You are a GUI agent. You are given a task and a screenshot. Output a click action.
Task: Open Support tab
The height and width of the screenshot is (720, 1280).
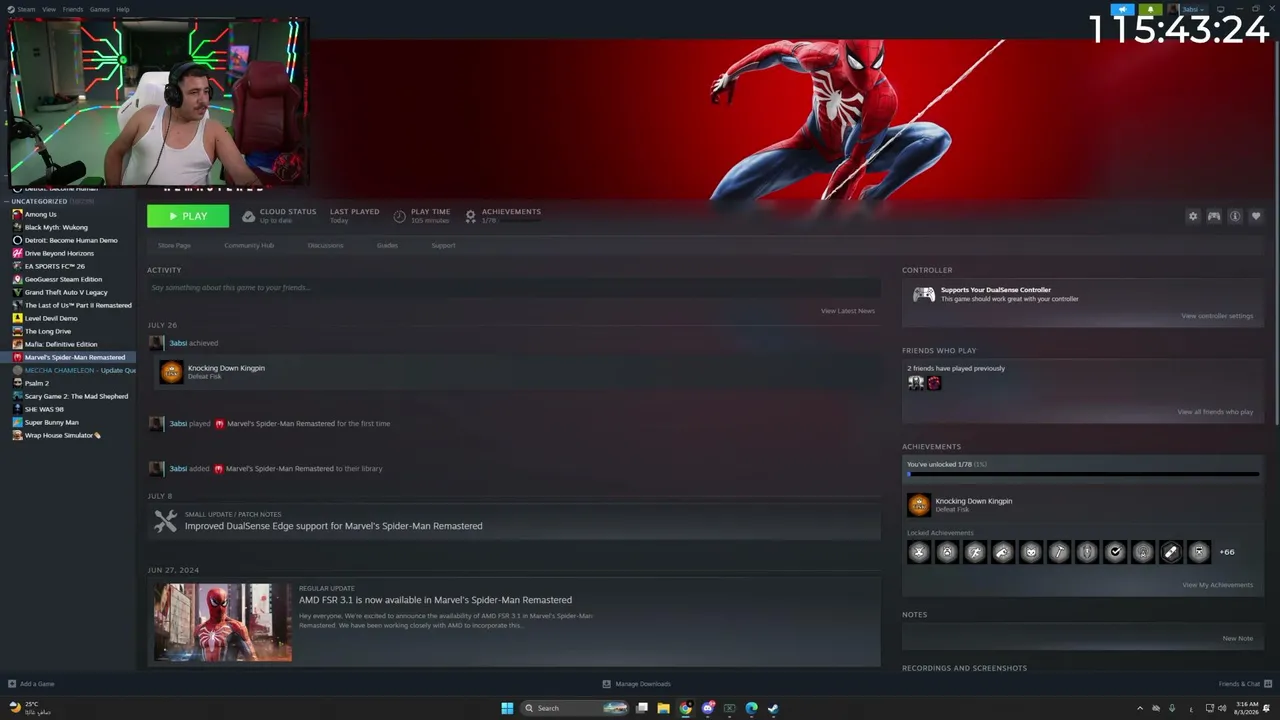tap(443, 245)
